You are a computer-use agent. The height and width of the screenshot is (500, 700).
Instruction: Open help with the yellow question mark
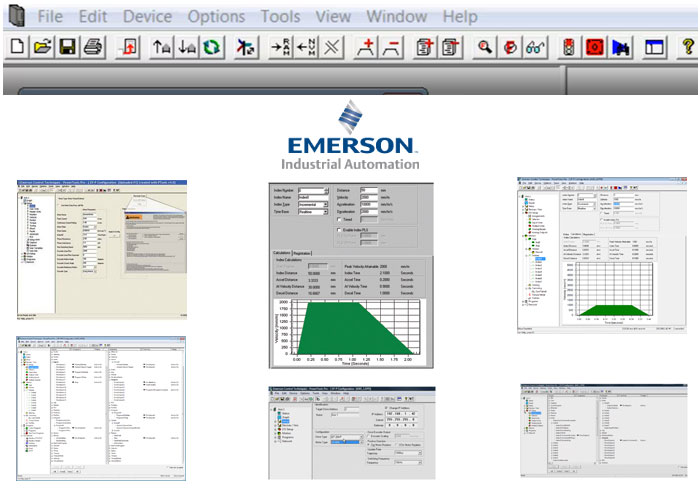coord(688,47)
